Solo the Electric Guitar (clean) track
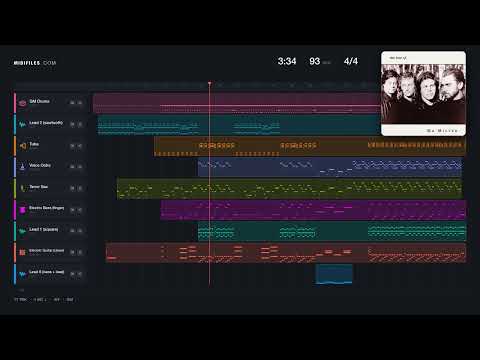Screen dimensions: 480x360 [80, 252]
